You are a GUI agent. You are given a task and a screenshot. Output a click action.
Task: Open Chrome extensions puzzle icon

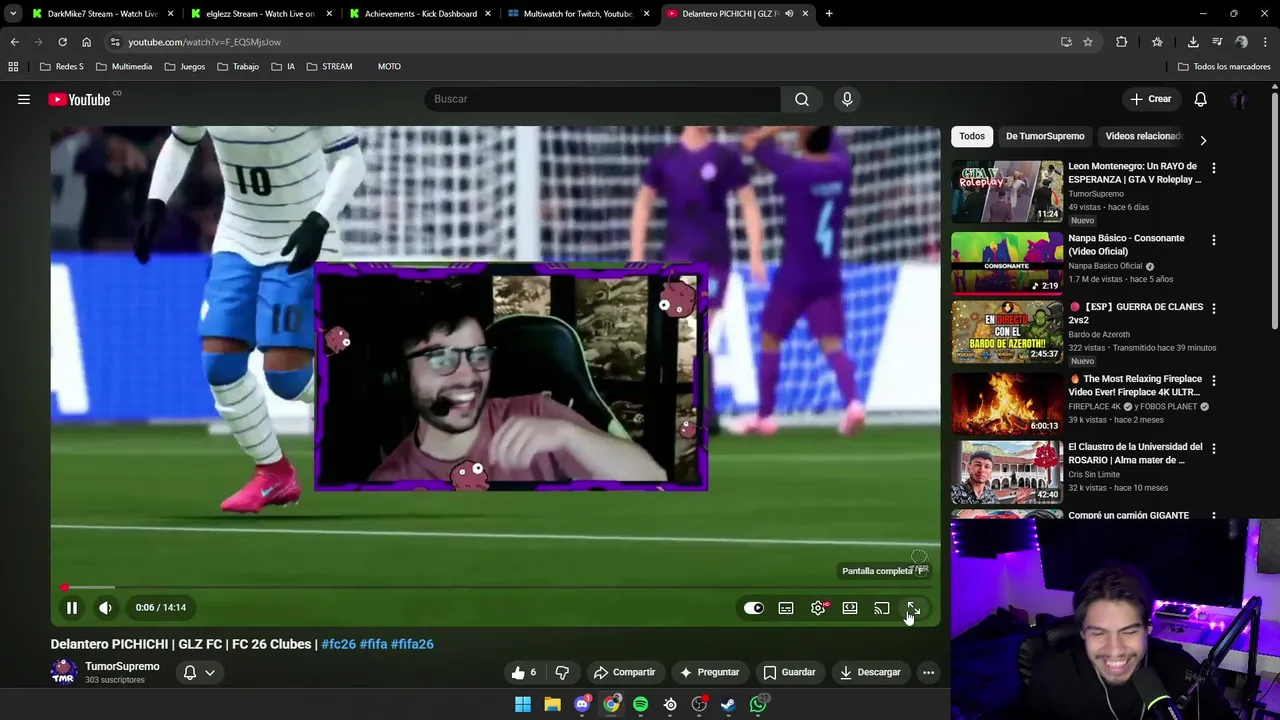coord(1122,42)
